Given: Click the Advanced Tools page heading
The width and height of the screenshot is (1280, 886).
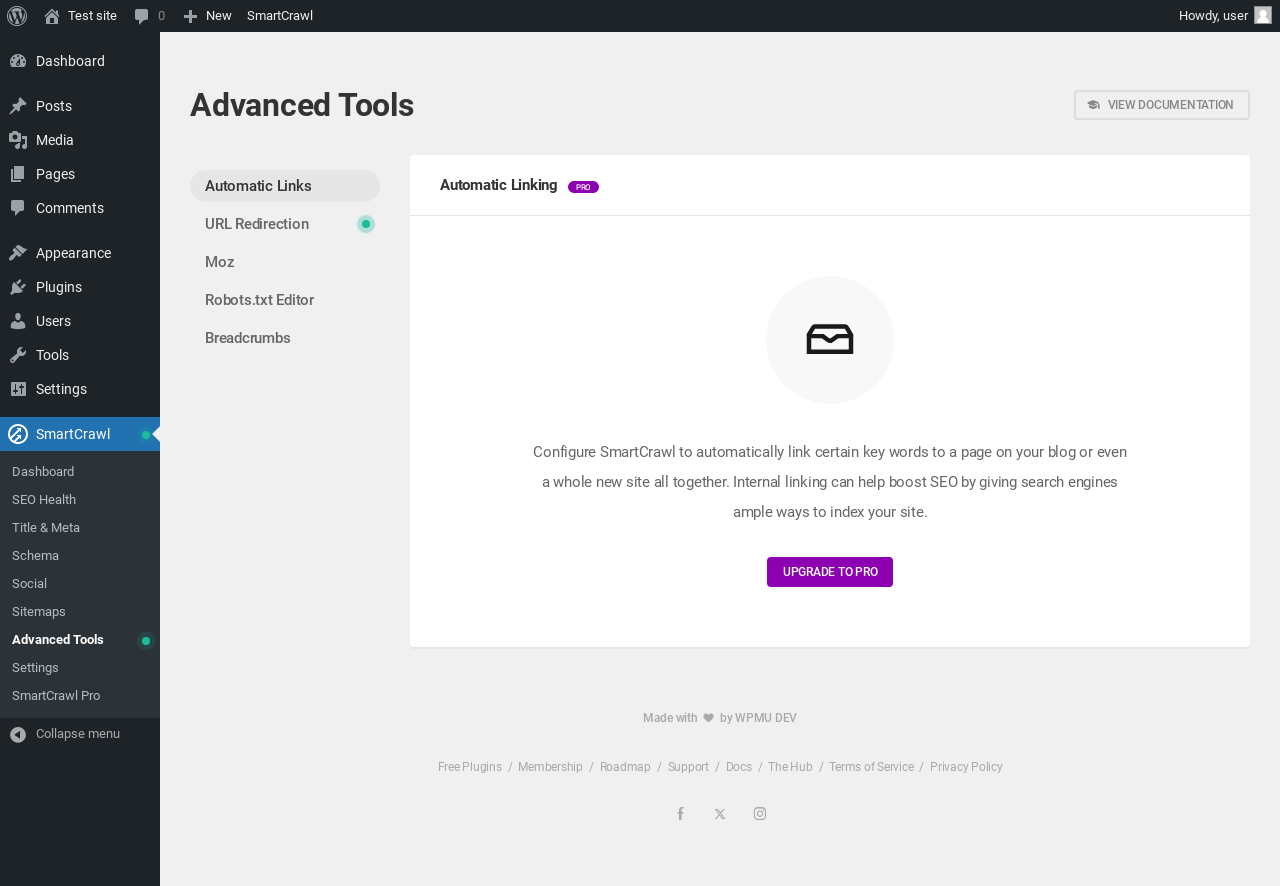Looking at the screenshot, I should (302, 105).
